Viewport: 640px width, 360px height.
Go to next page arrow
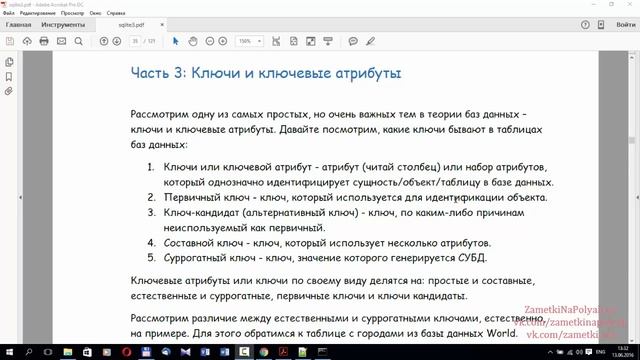click(117, 41)
